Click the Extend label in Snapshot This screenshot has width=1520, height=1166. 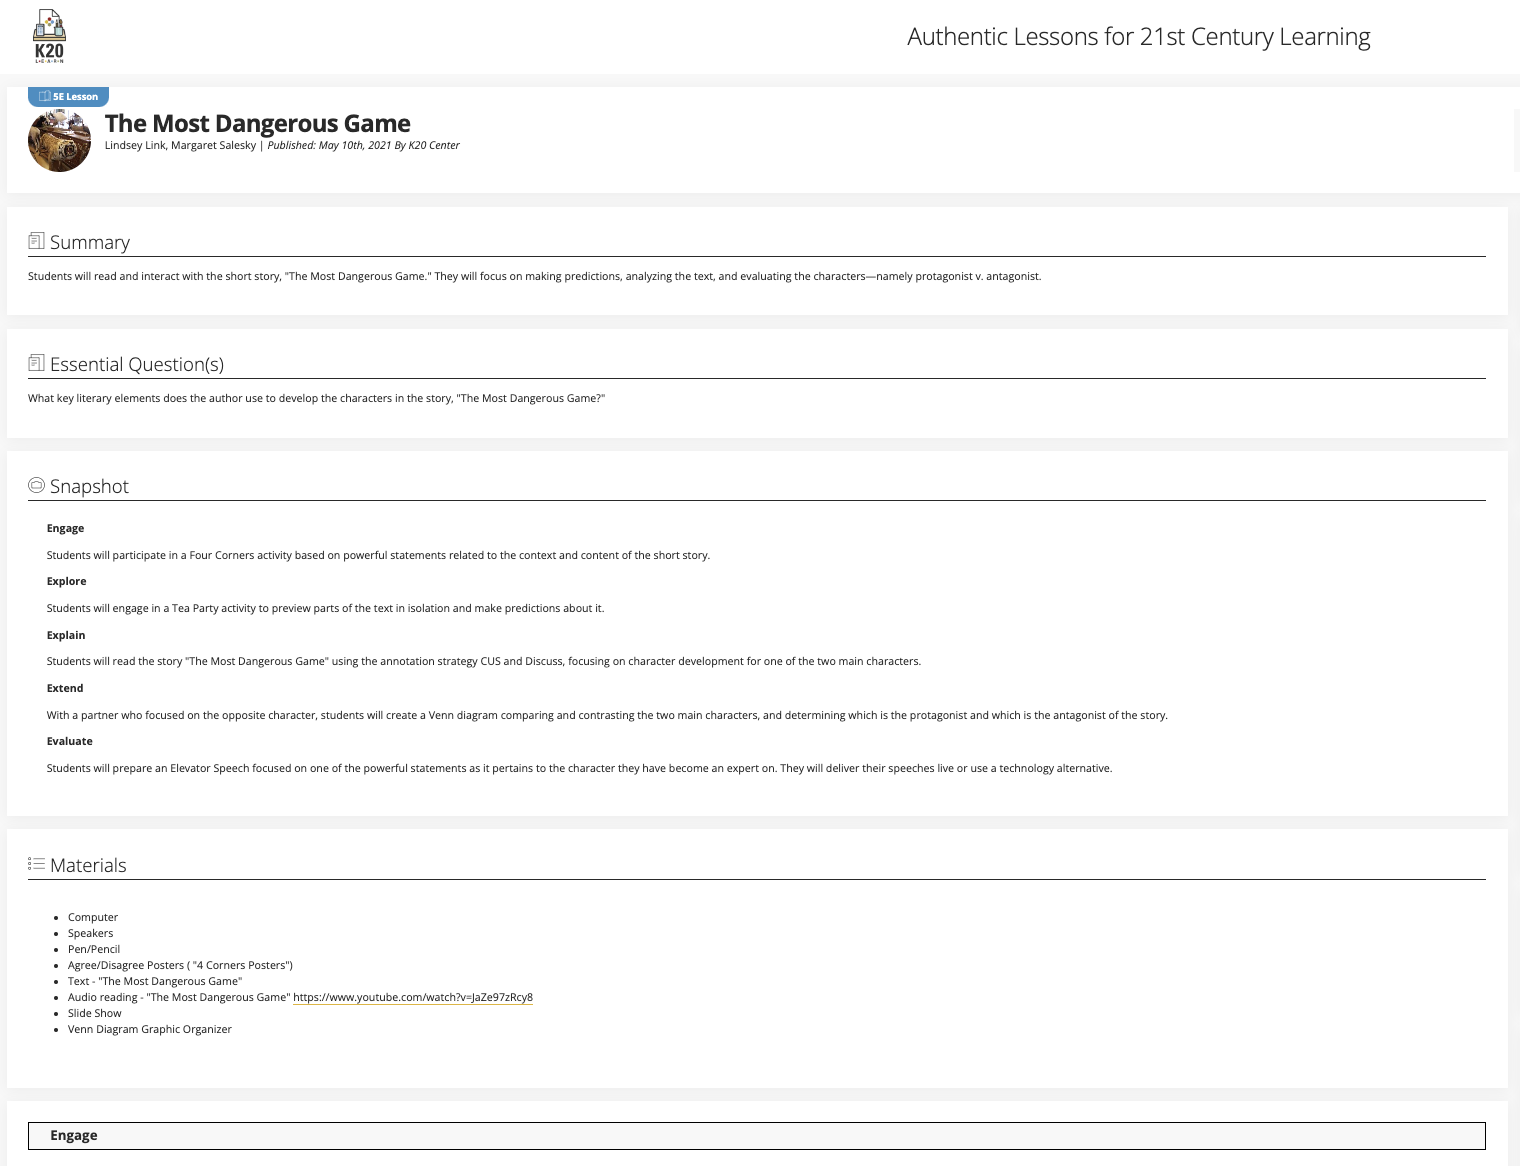(x=65, y=688)
